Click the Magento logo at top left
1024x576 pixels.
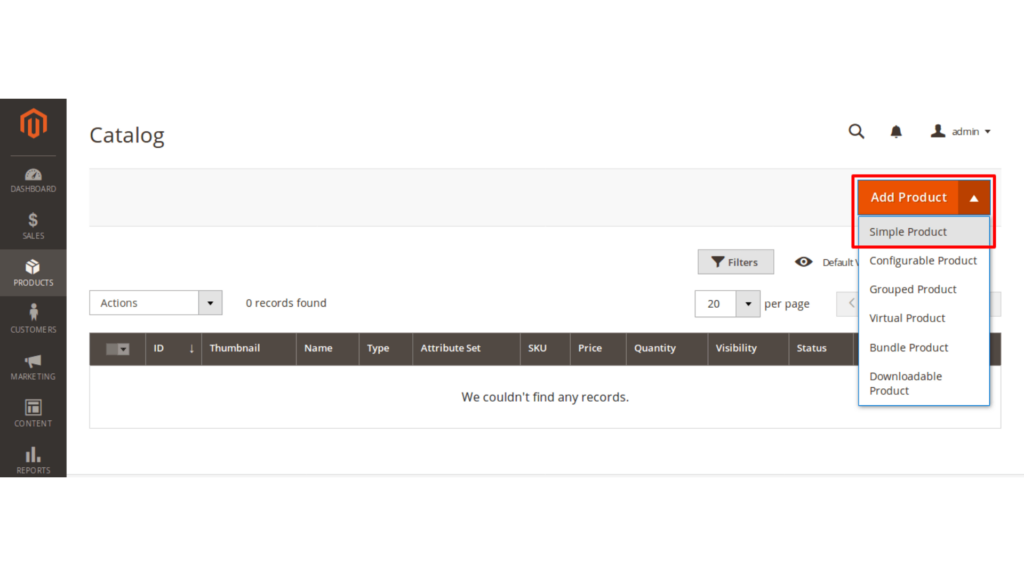(x=33, y=123)
